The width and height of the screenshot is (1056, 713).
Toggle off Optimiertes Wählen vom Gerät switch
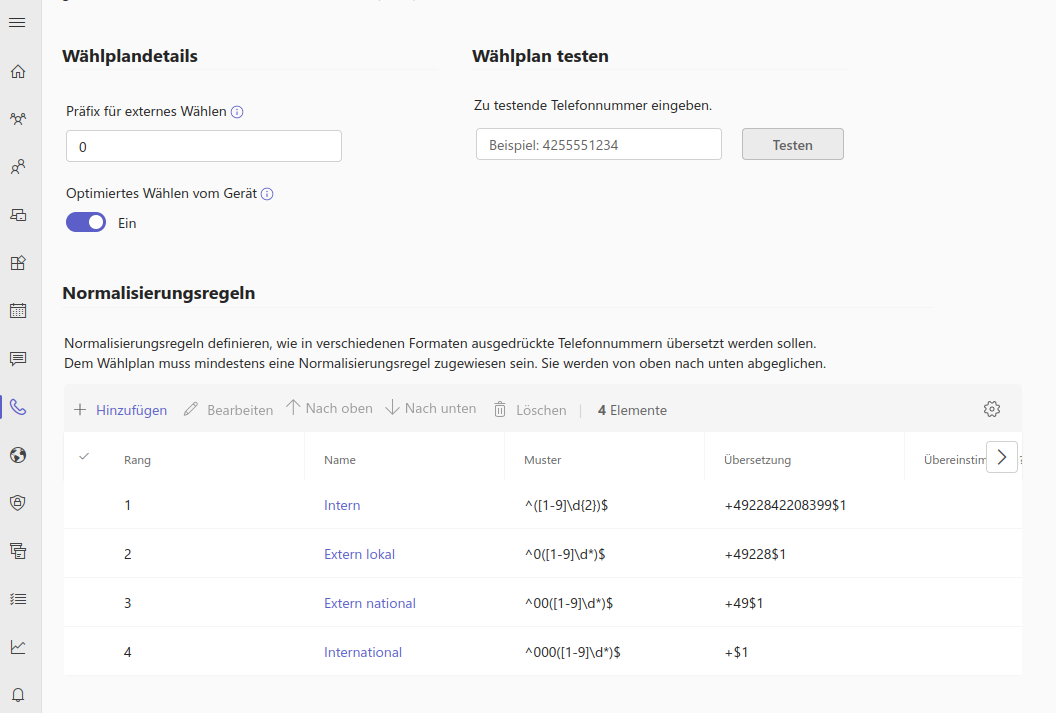pos(86,223)
